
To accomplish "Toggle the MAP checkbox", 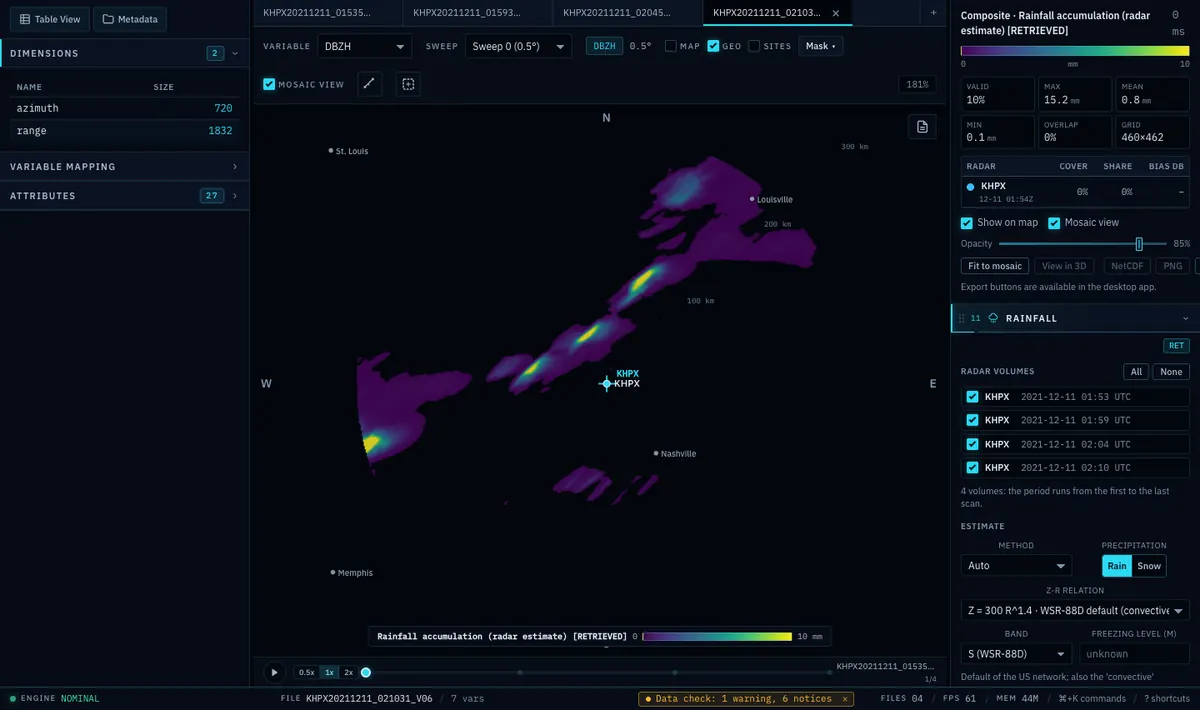I will pyautogui.click(x=671, y=46).
